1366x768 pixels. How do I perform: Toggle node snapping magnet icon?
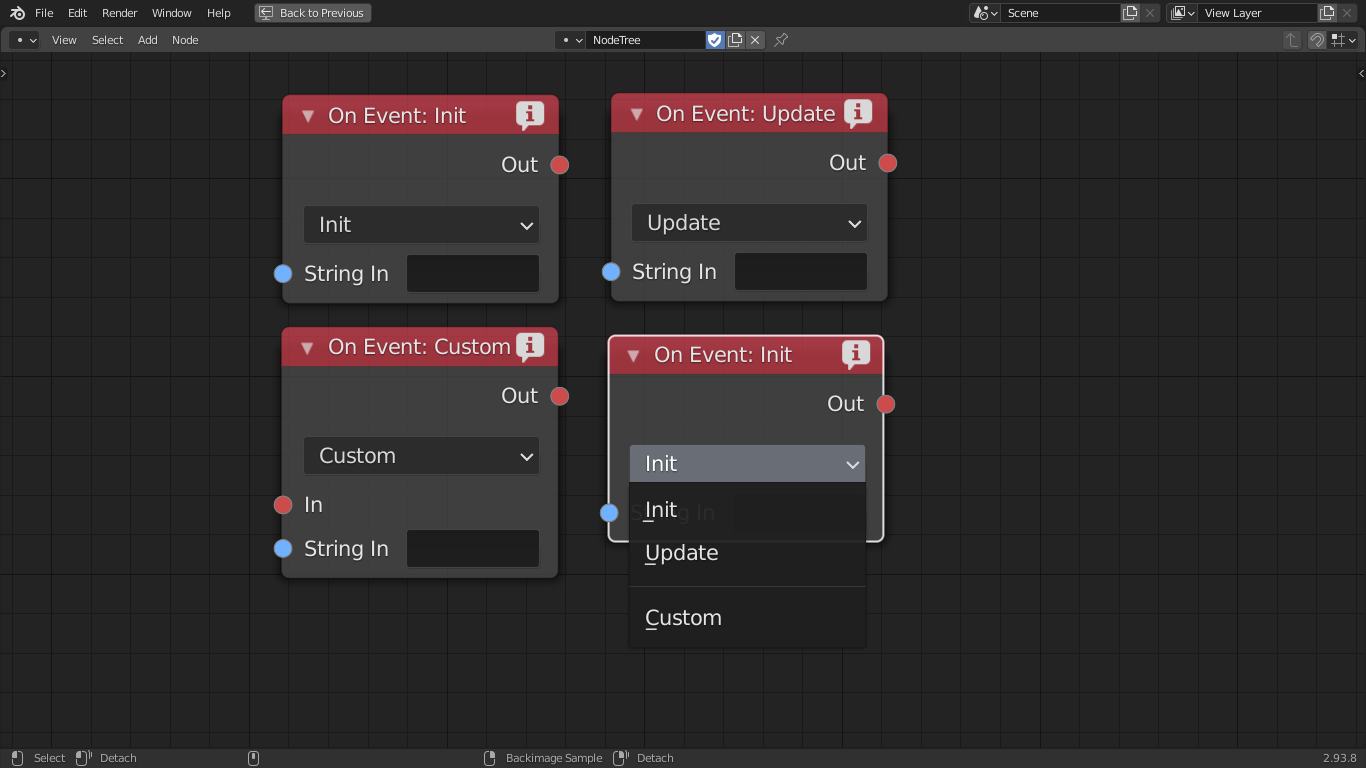point(1317,40)
